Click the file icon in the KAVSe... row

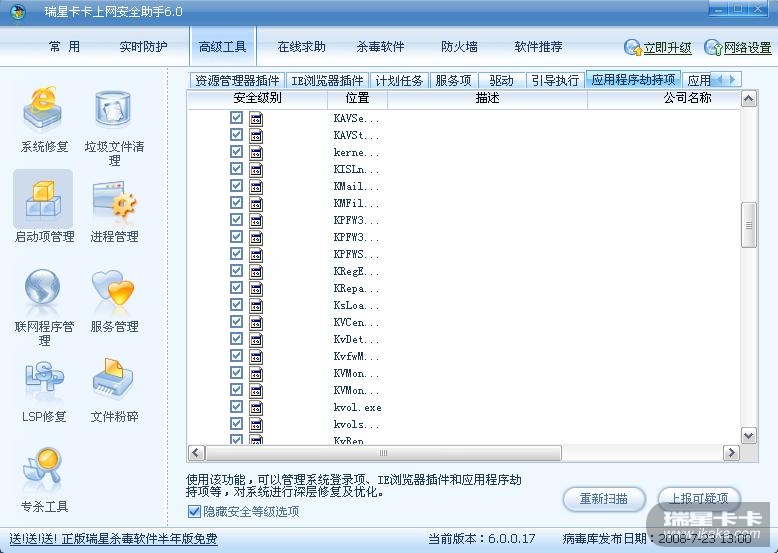click(256, 119)
